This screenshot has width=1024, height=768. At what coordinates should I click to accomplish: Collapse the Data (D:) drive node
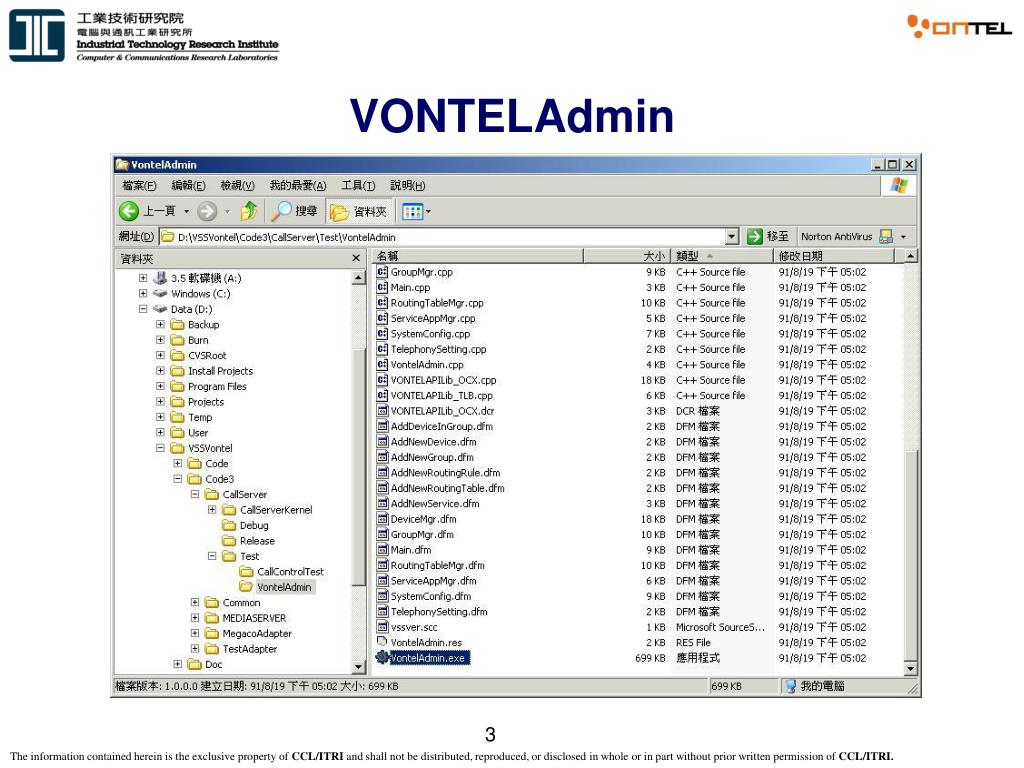[143, 309]
